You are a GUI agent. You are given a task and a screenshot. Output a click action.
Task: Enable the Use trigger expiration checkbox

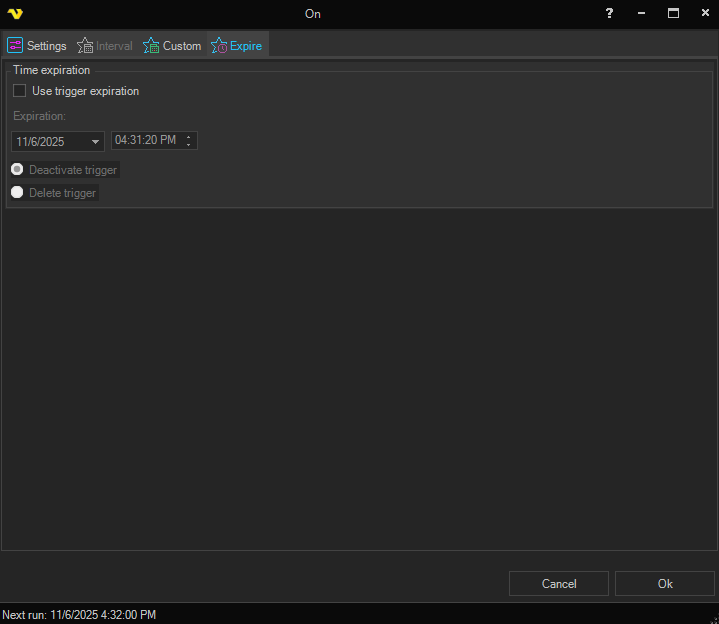[20, 91]
